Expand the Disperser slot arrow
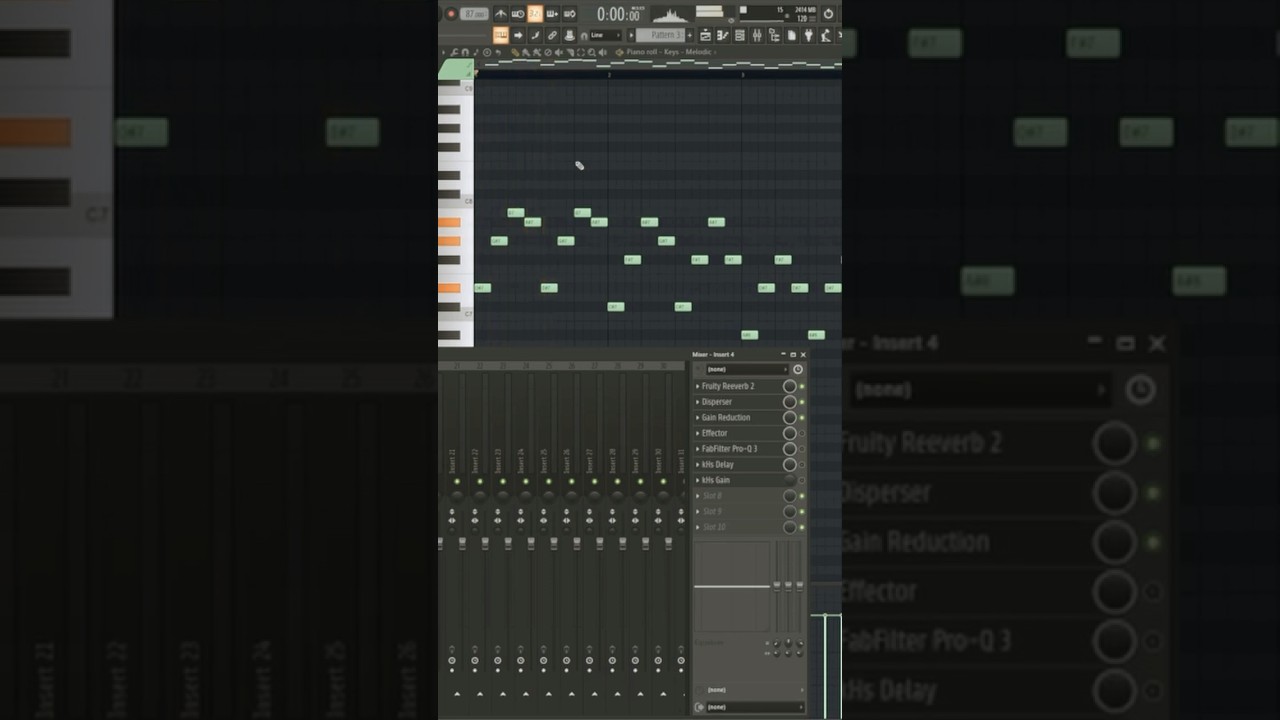 698,402
